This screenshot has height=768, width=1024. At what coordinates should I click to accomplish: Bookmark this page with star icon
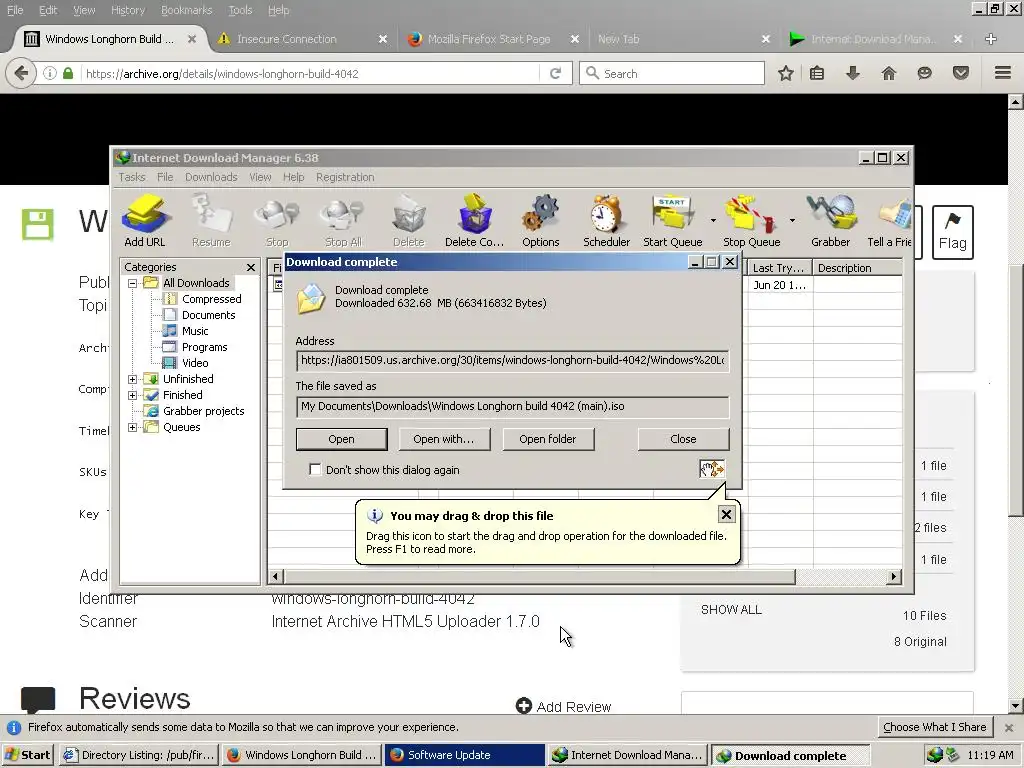click(786, 73)
